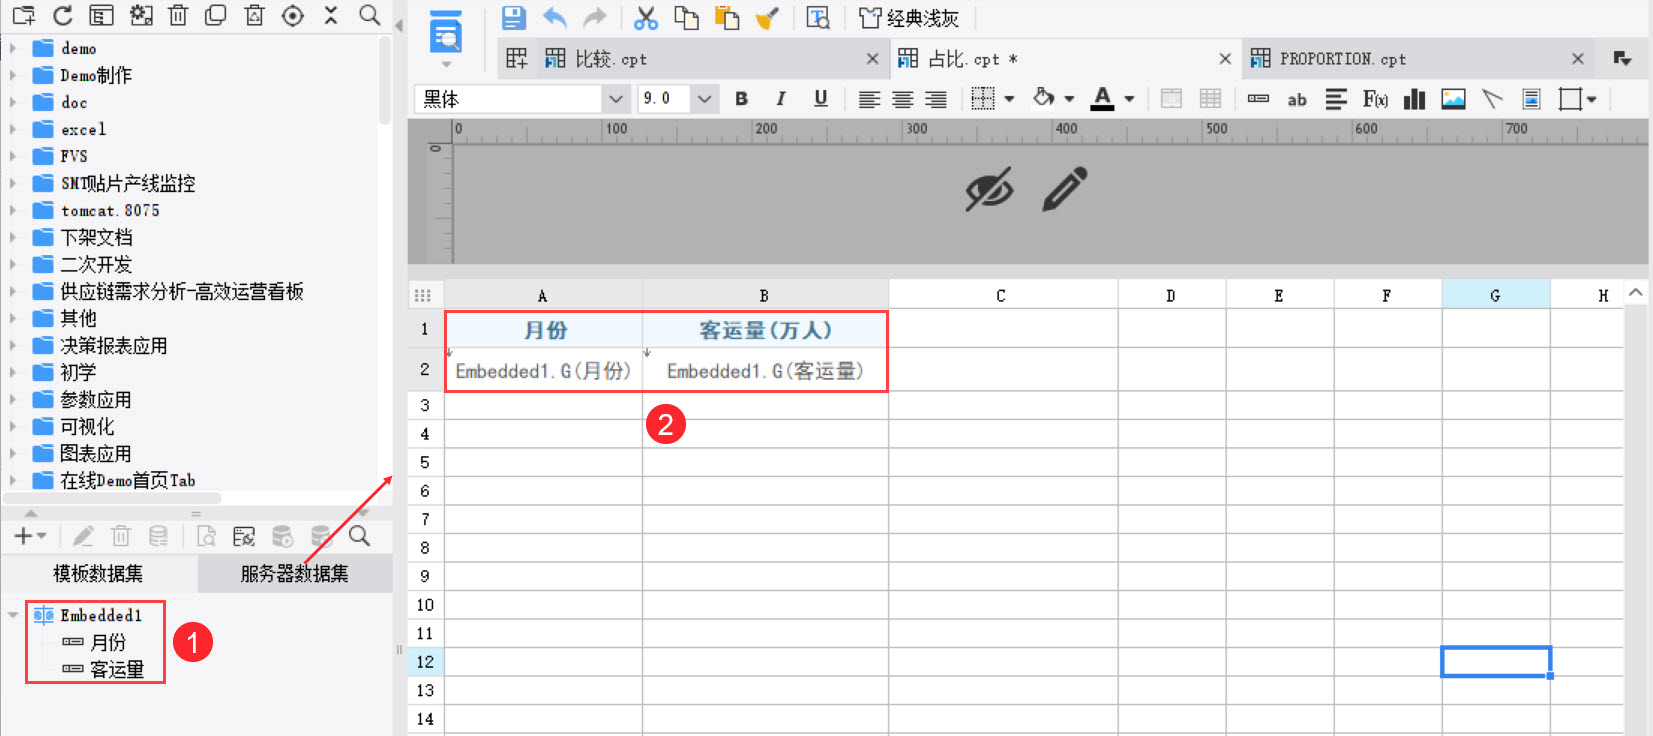Click the fill color bucket icon
This screenshot has height=736, width=1653.
(x=1044, y=98)
